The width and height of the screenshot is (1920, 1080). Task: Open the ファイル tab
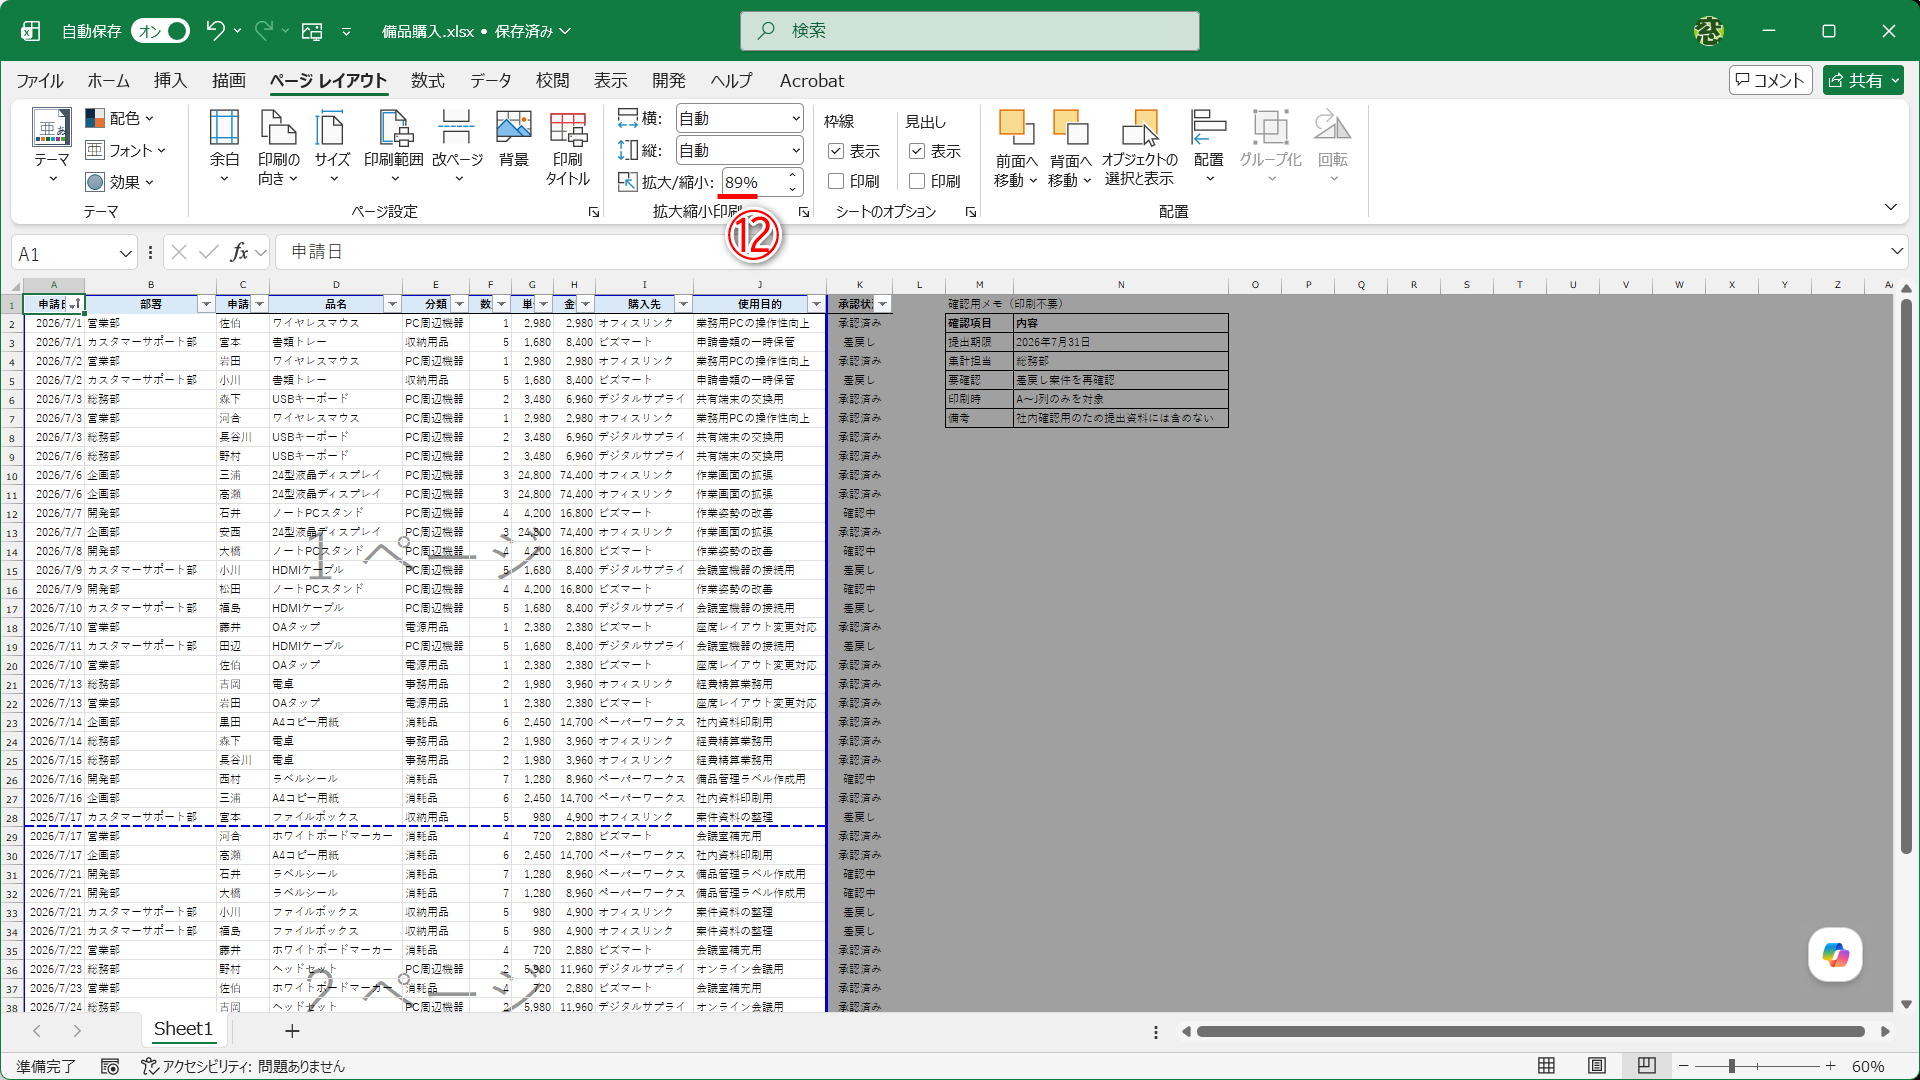point(40,81)
